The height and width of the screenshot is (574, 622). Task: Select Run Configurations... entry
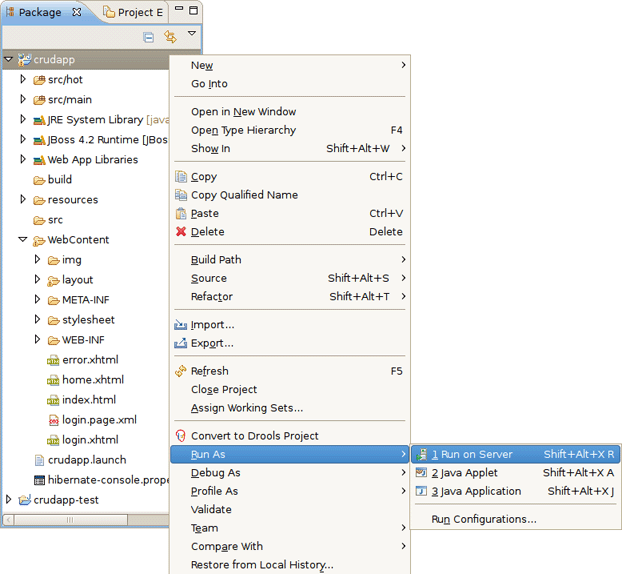(484, 519)
